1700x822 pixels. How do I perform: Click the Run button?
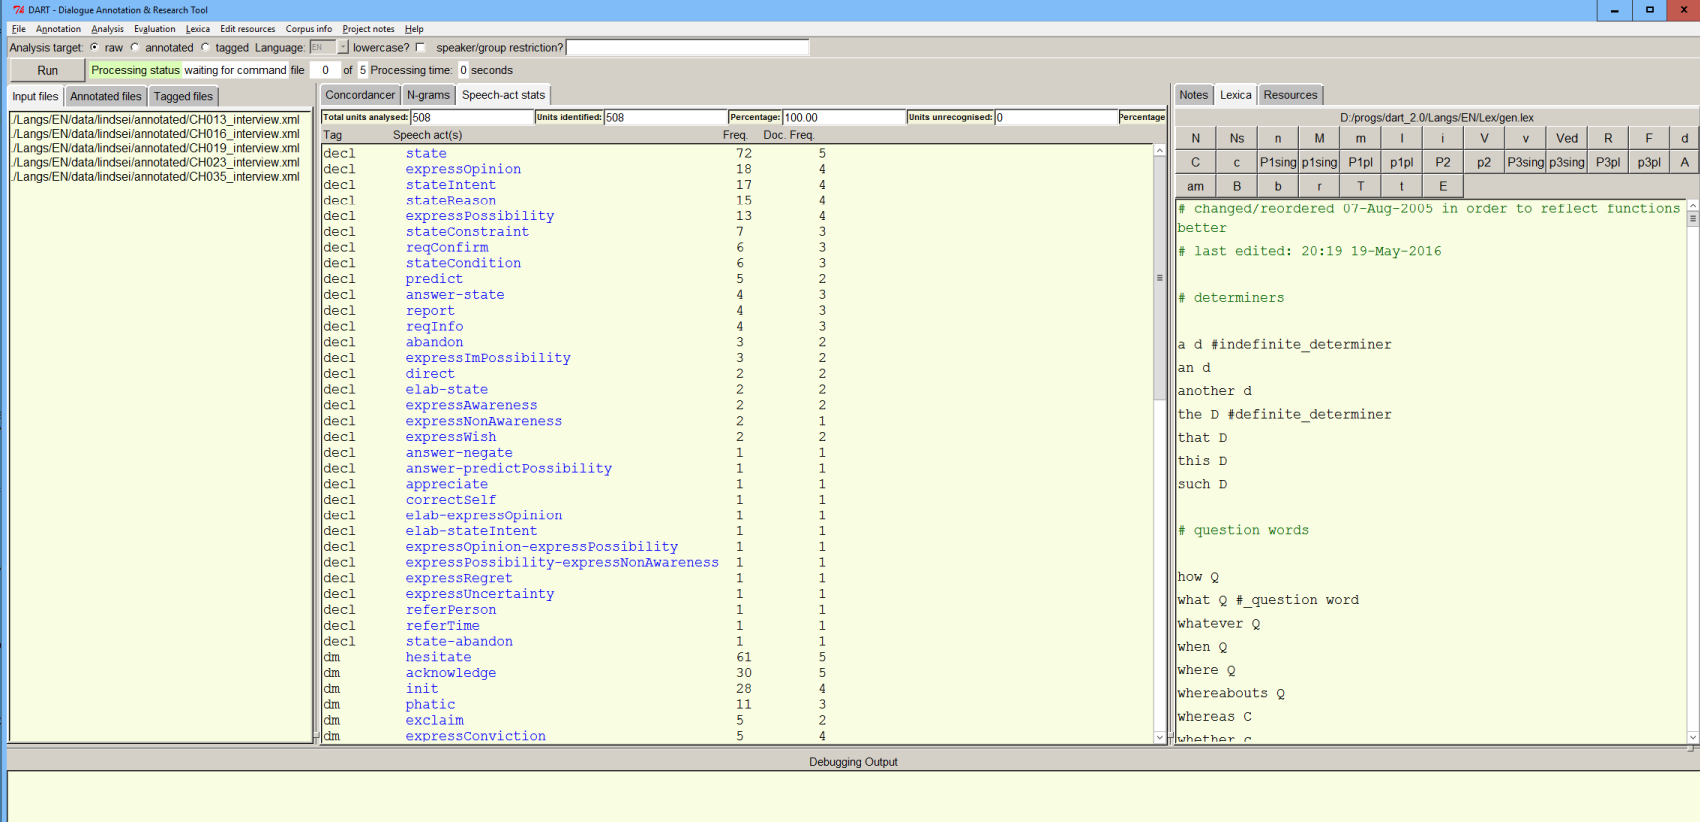tap(47, 70)
